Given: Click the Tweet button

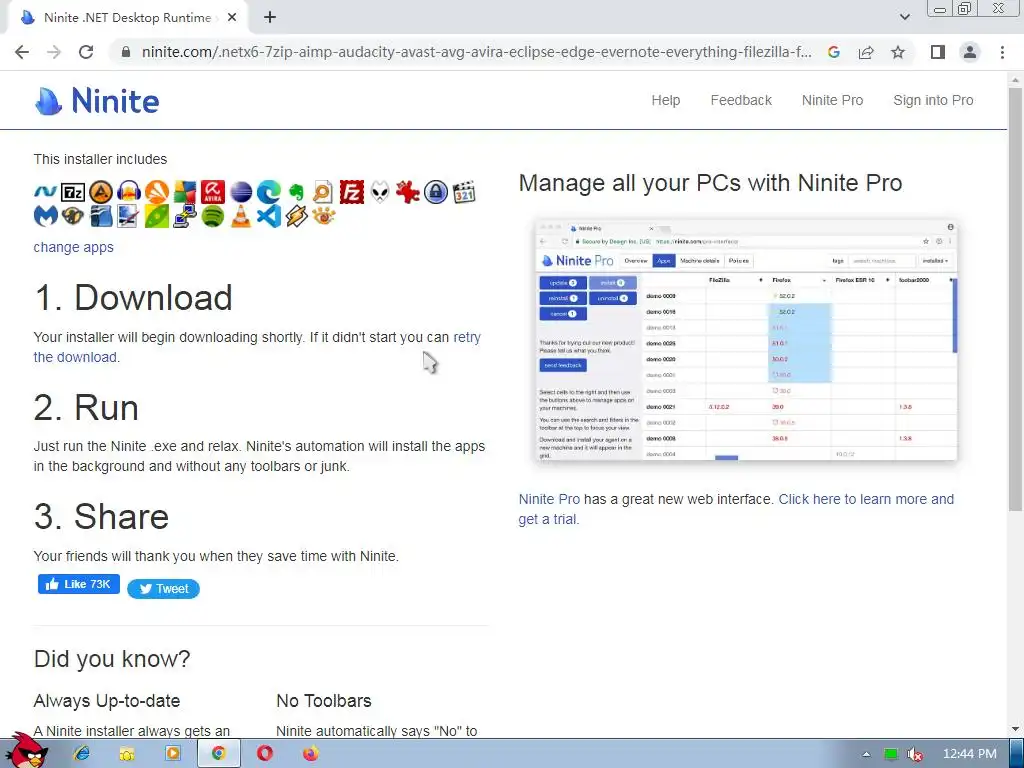Looking at the screenshot, I should click(x=163, y=588).
